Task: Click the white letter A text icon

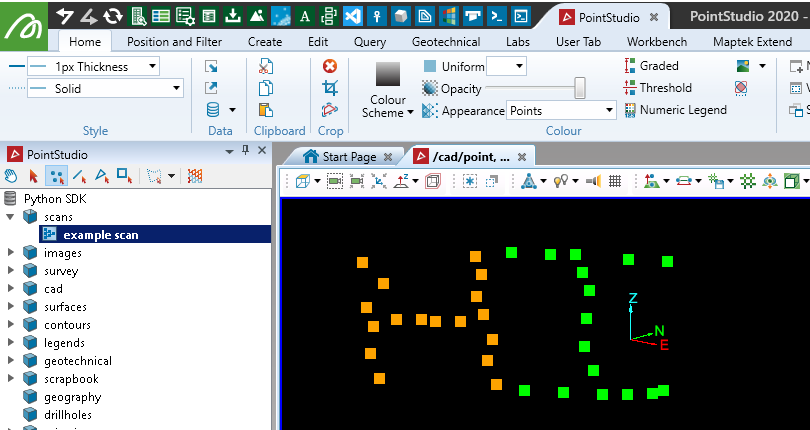Action: click(x=305, y=17)
